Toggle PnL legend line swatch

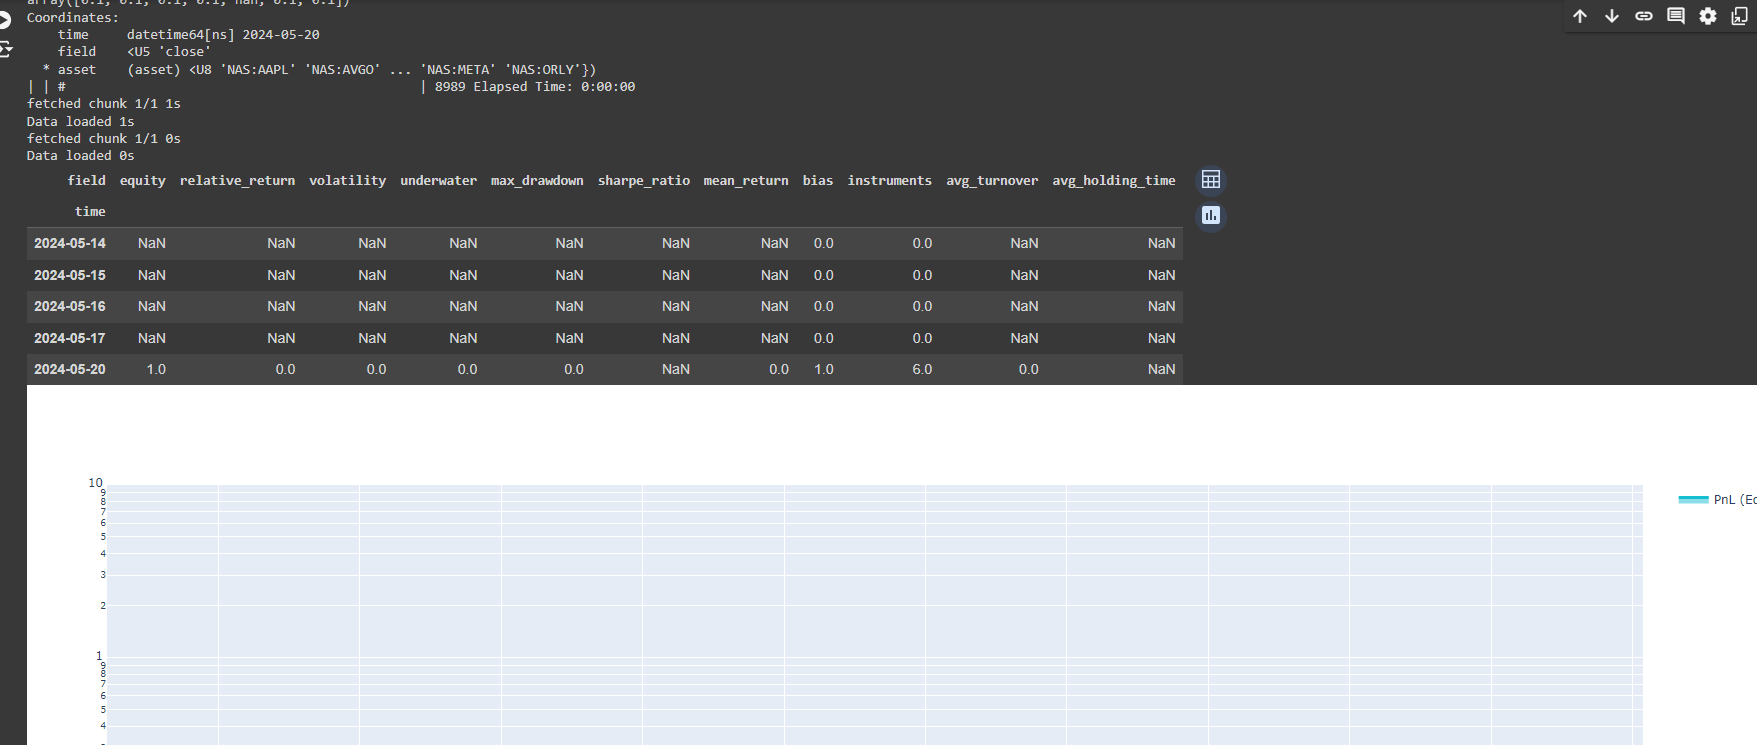(1693, 499)
